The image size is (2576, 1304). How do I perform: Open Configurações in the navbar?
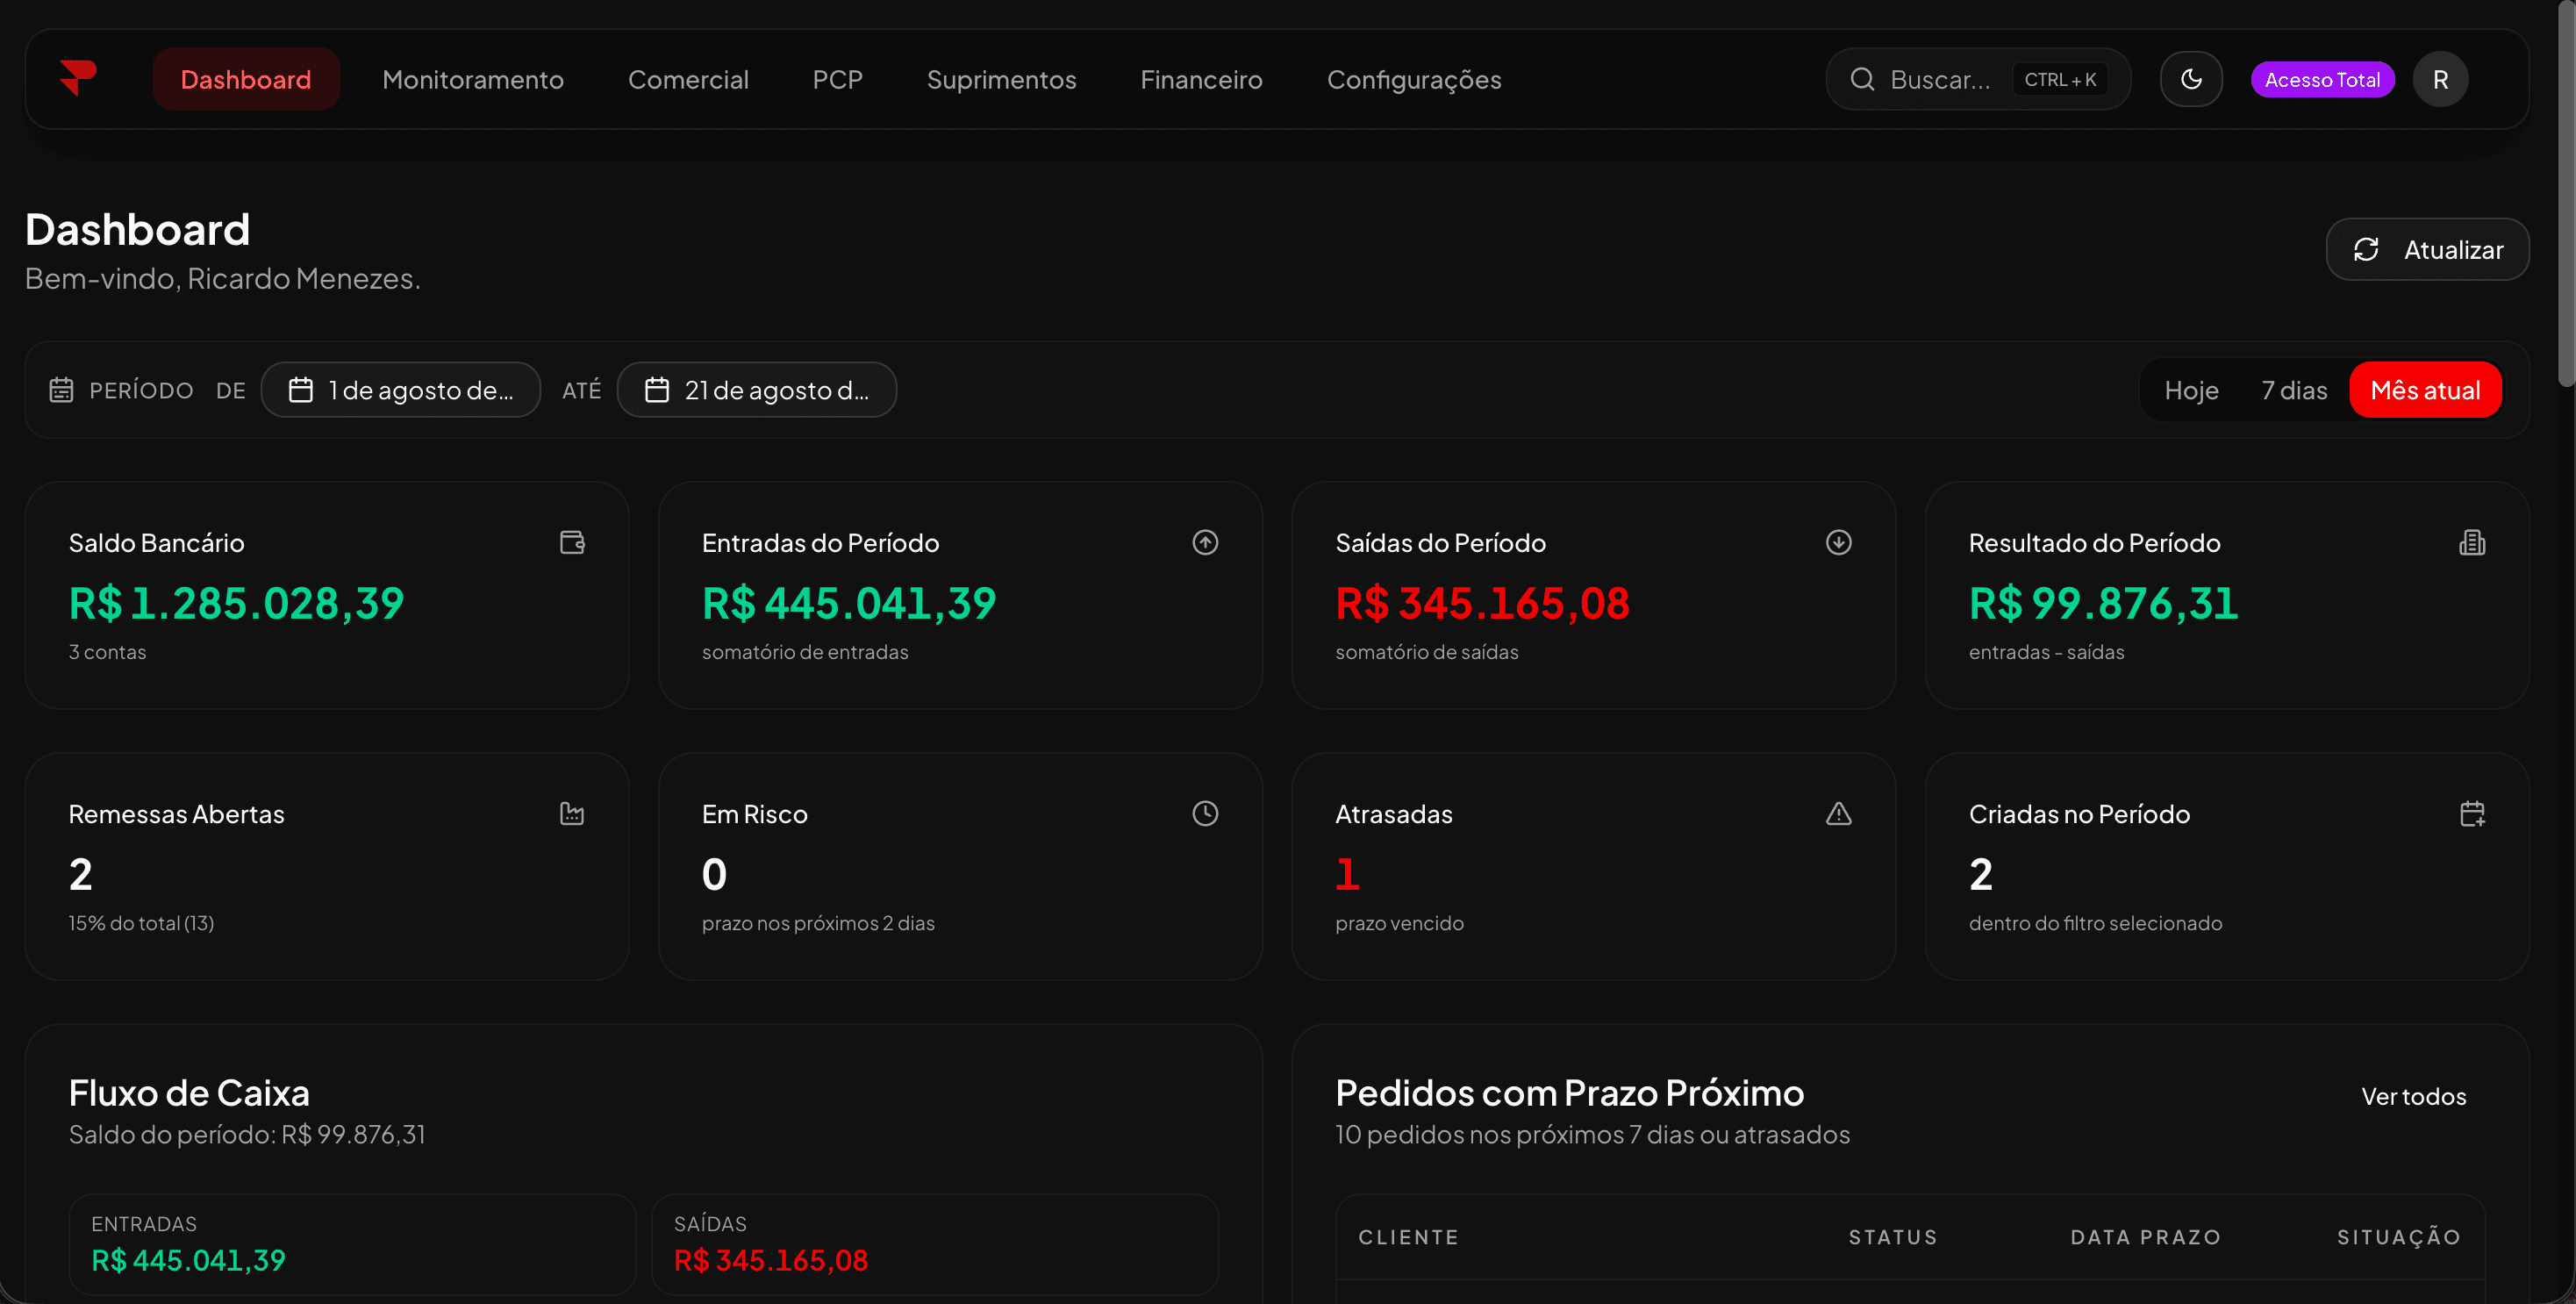[1414, 79]
